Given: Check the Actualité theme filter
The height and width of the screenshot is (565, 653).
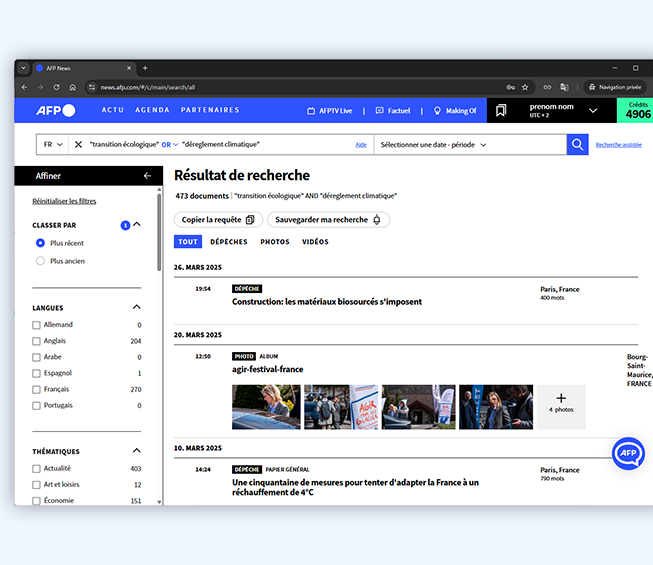Looking at the screenshot, I should click(x=36, y=468).
